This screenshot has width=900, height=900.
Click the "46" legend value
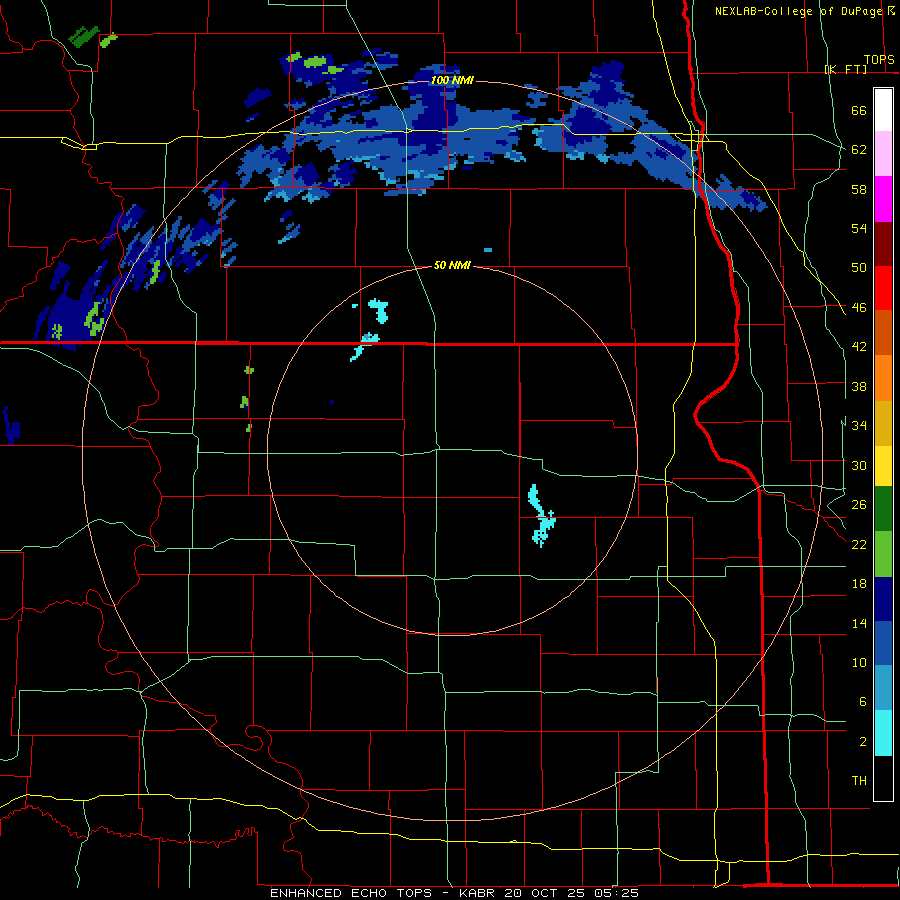click(859, 307)
